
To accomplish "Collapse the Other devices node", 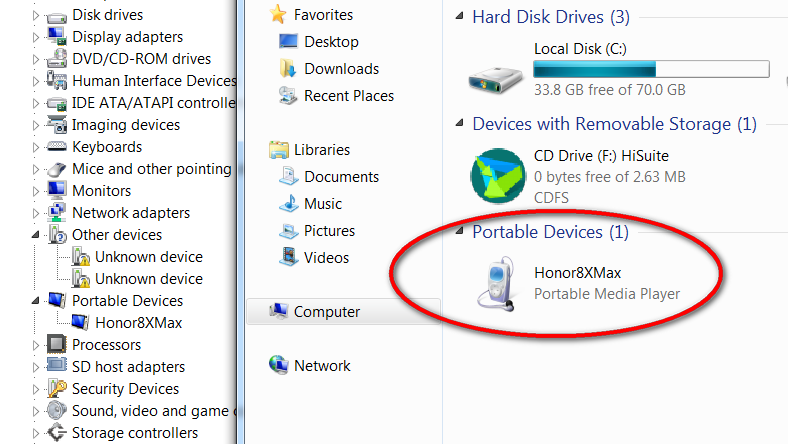I will click(x=36, y=235).
